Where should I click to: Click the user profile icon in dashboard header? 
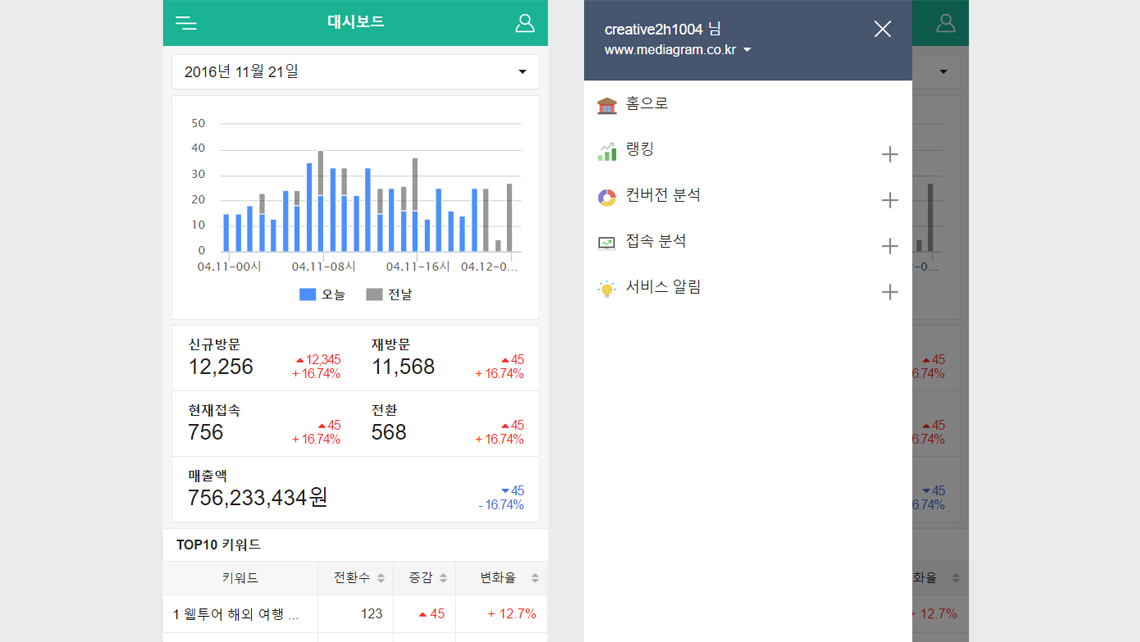524,23
